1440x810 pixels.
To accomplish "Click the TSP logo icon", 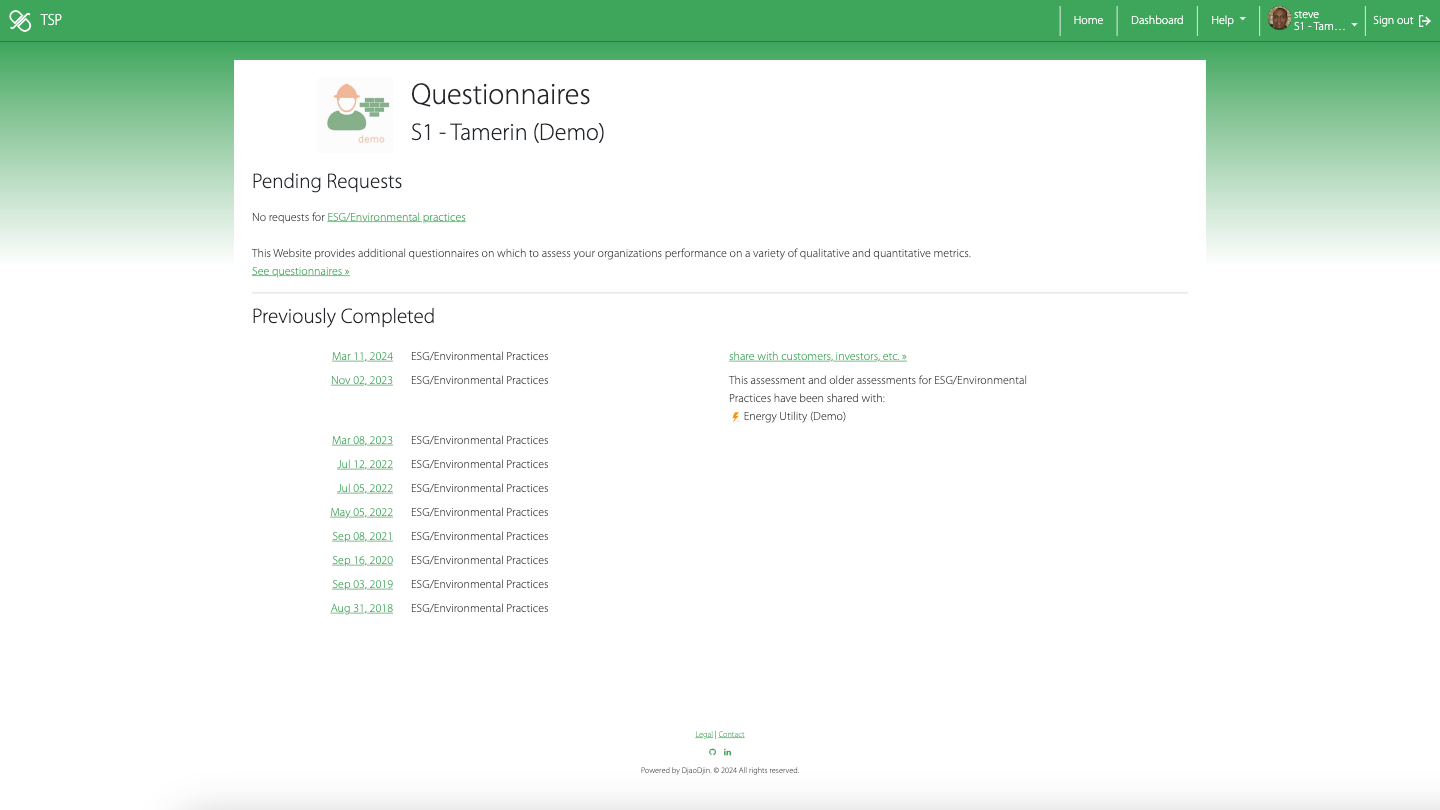I will [20, 20].
